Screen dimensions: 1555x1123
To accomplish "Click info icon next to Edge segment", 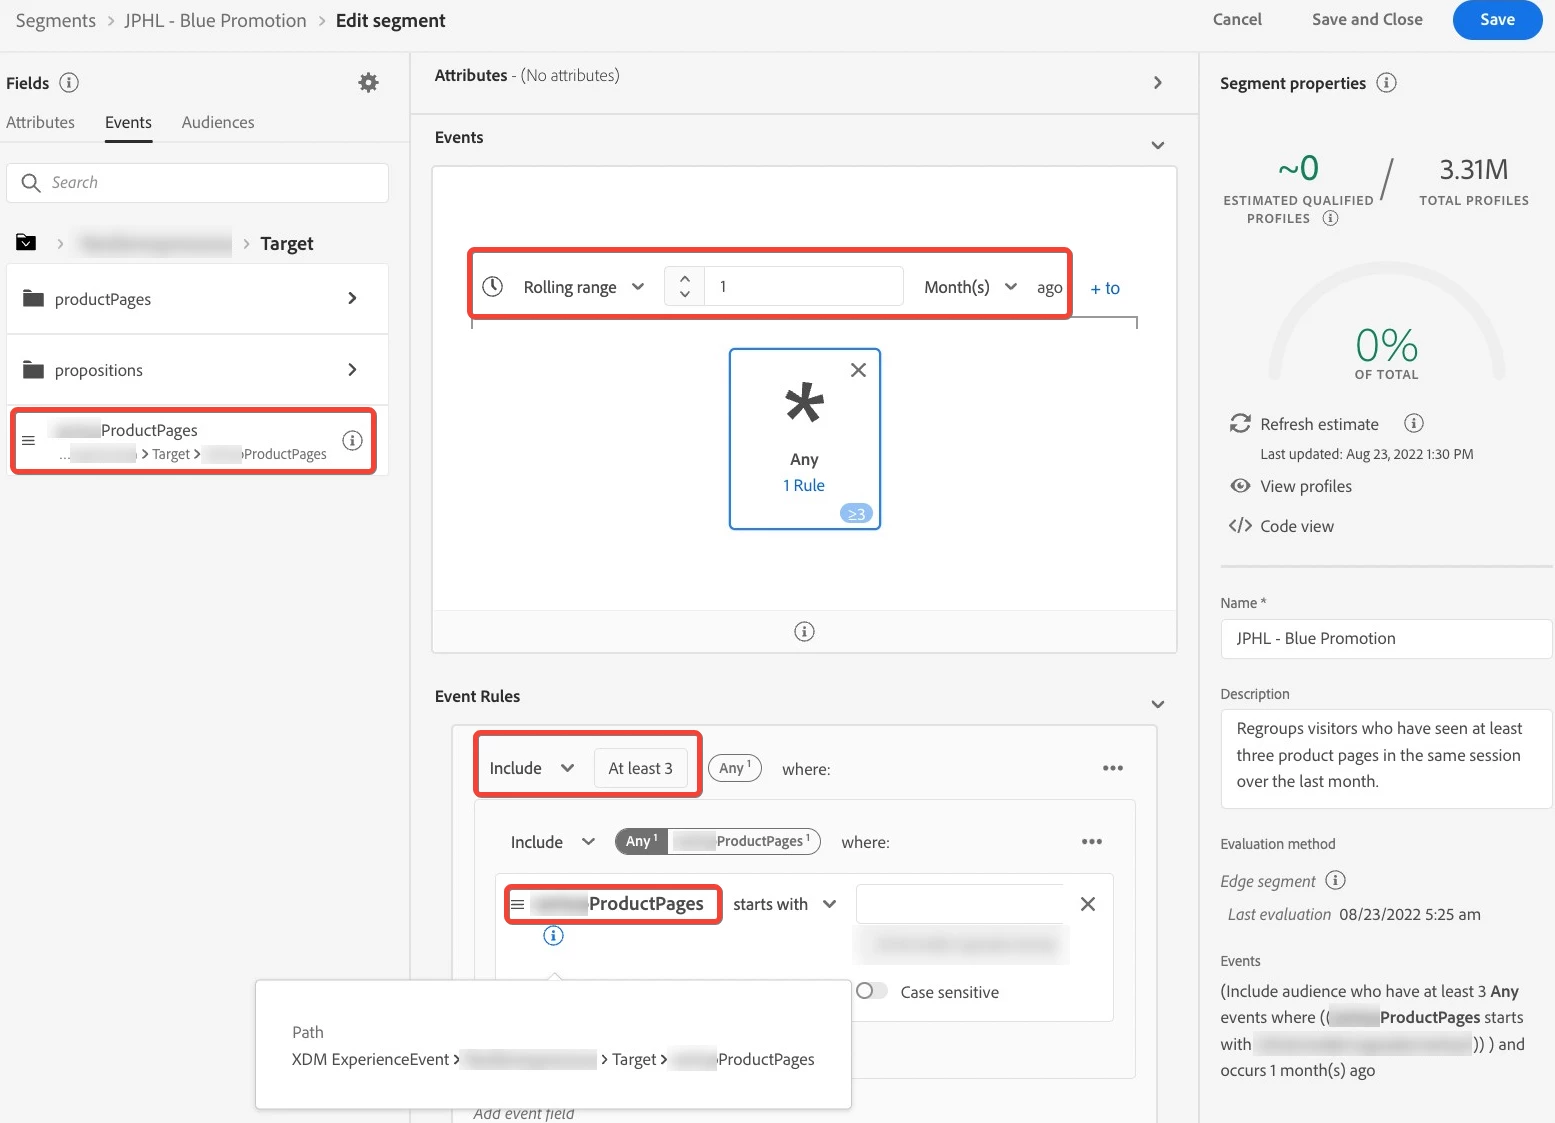I will 1335,880.
